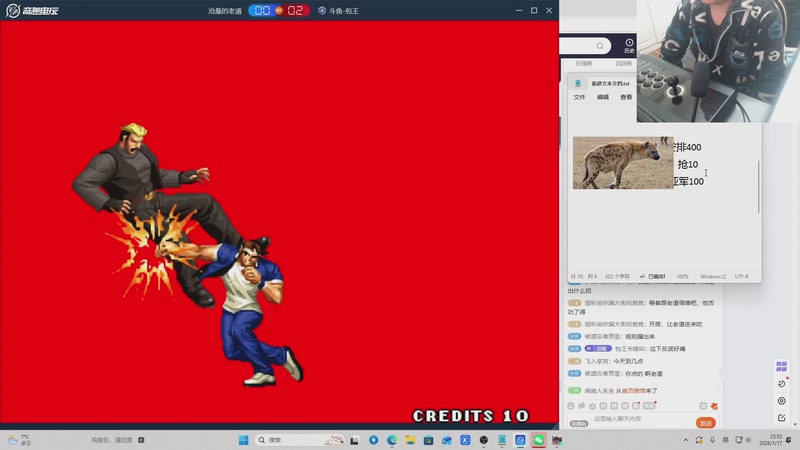Click the down arrow at sidebar bottom
The image size is (800, 450).
795,424
